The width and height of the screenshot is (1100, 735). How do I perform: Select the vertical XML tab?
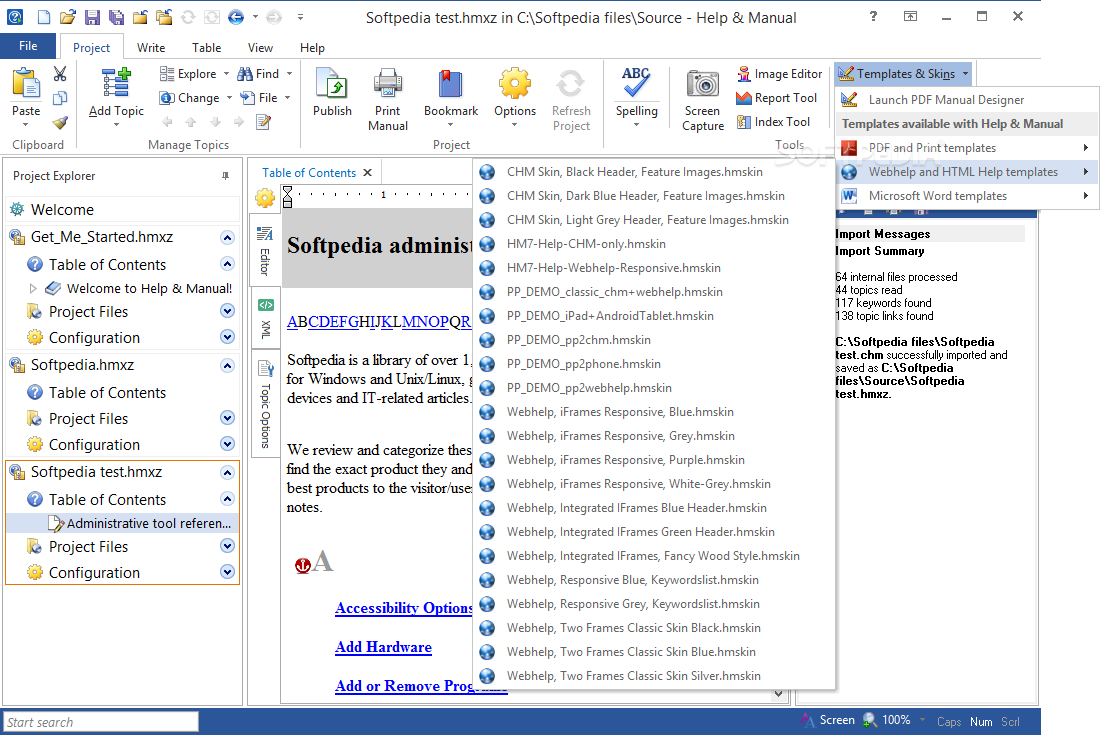click(265, 318)
